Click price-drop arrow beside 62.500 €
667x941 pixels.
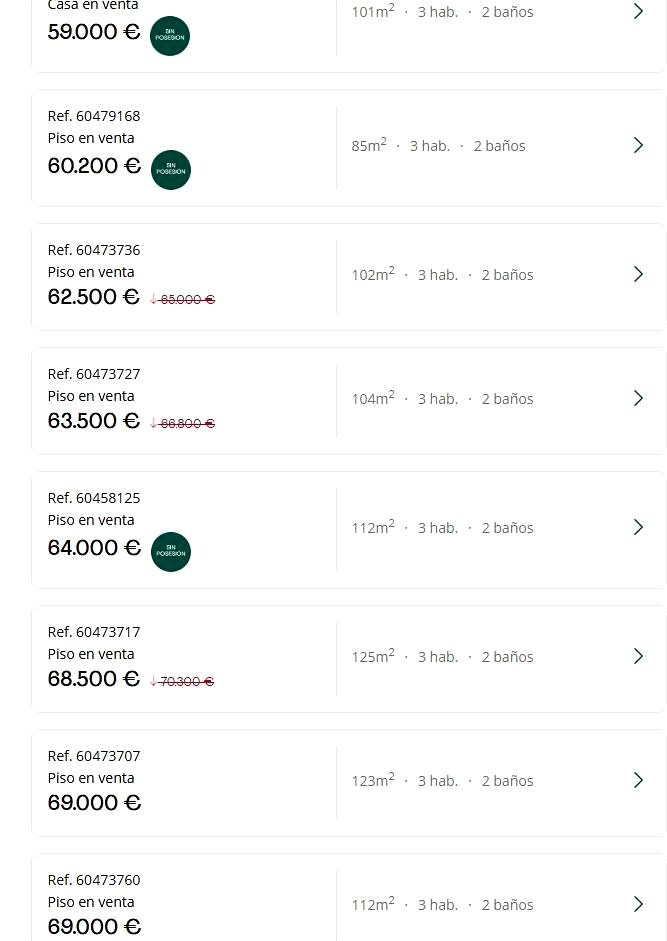(x=153, y=299)
